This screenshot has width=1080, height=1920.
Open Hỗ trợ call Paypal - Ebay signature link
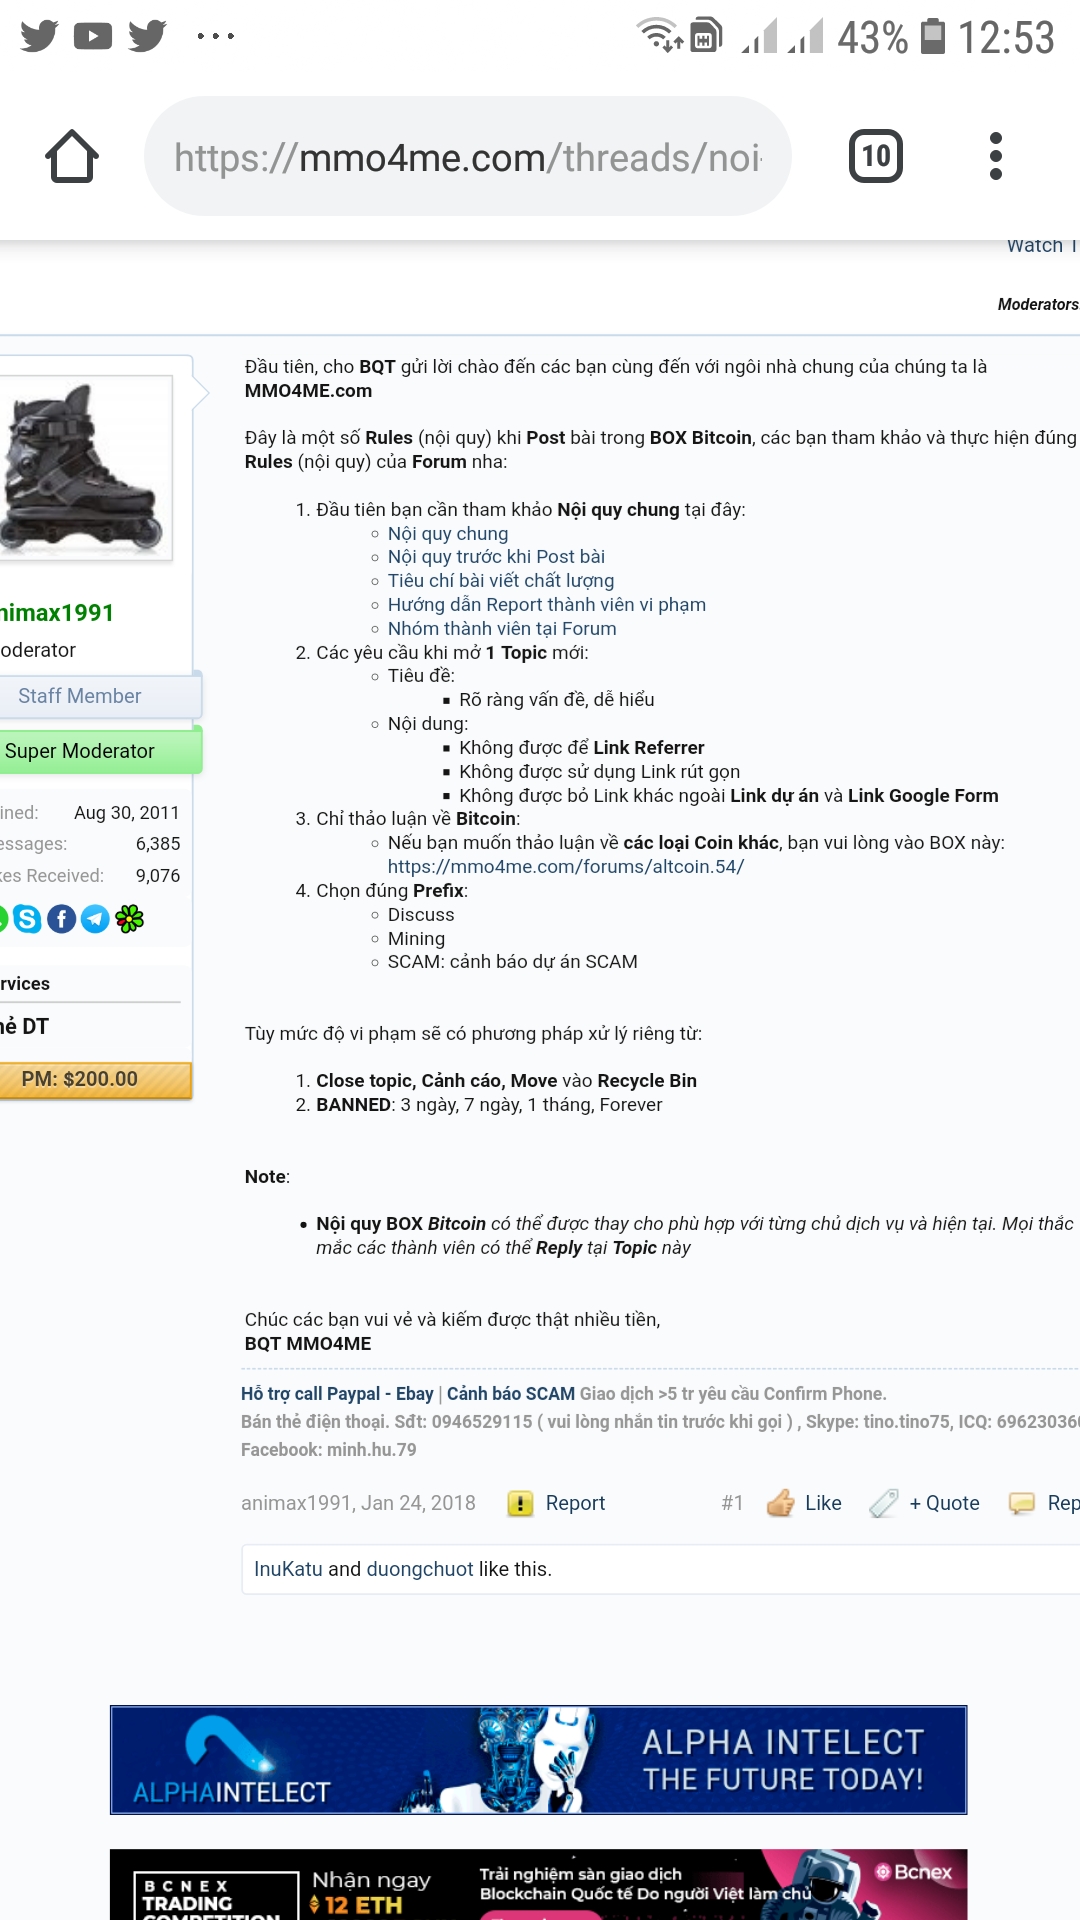[x=337, y=1393]
